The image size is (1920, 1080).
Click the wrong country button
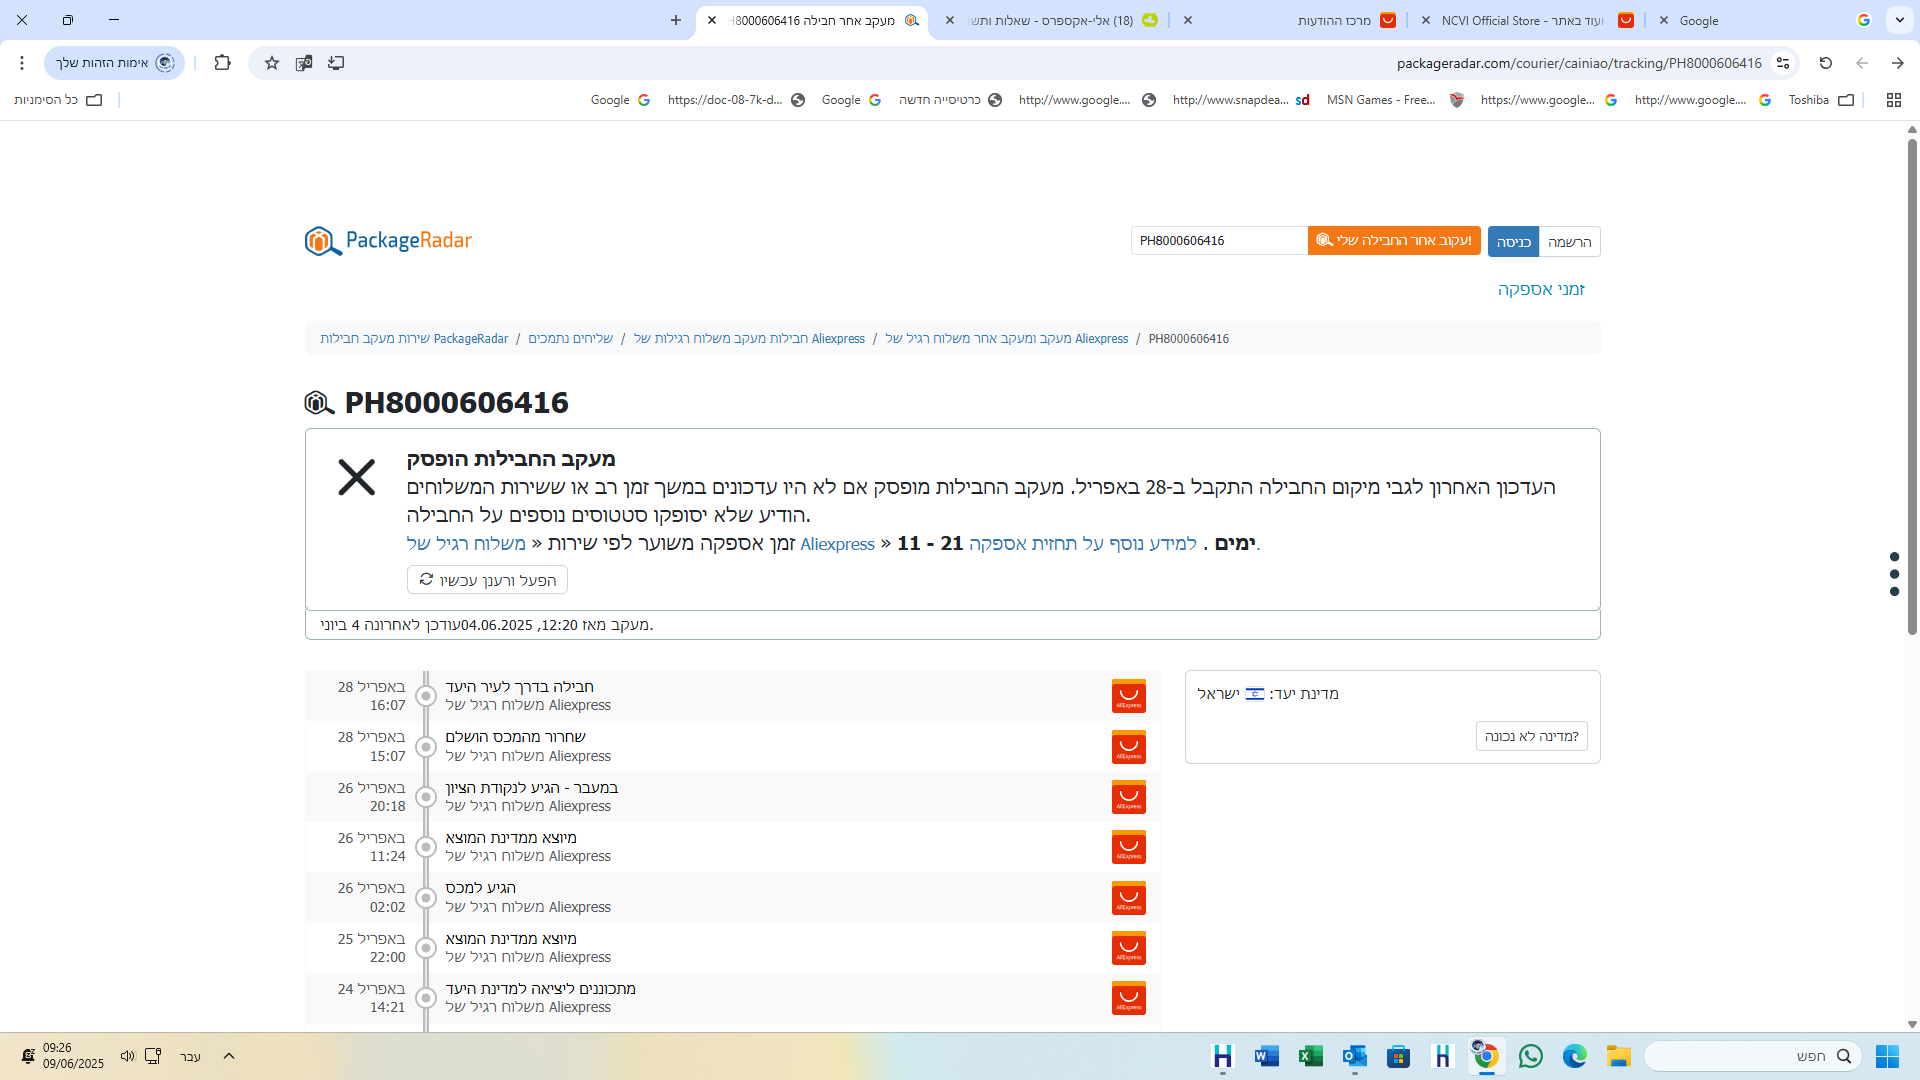tap(1531, 737)
